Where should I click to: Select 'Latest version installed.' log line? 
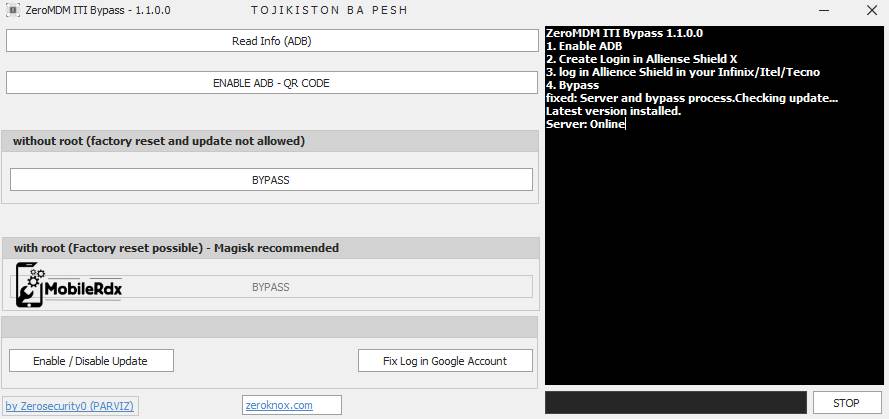click(x=613, y=111)
